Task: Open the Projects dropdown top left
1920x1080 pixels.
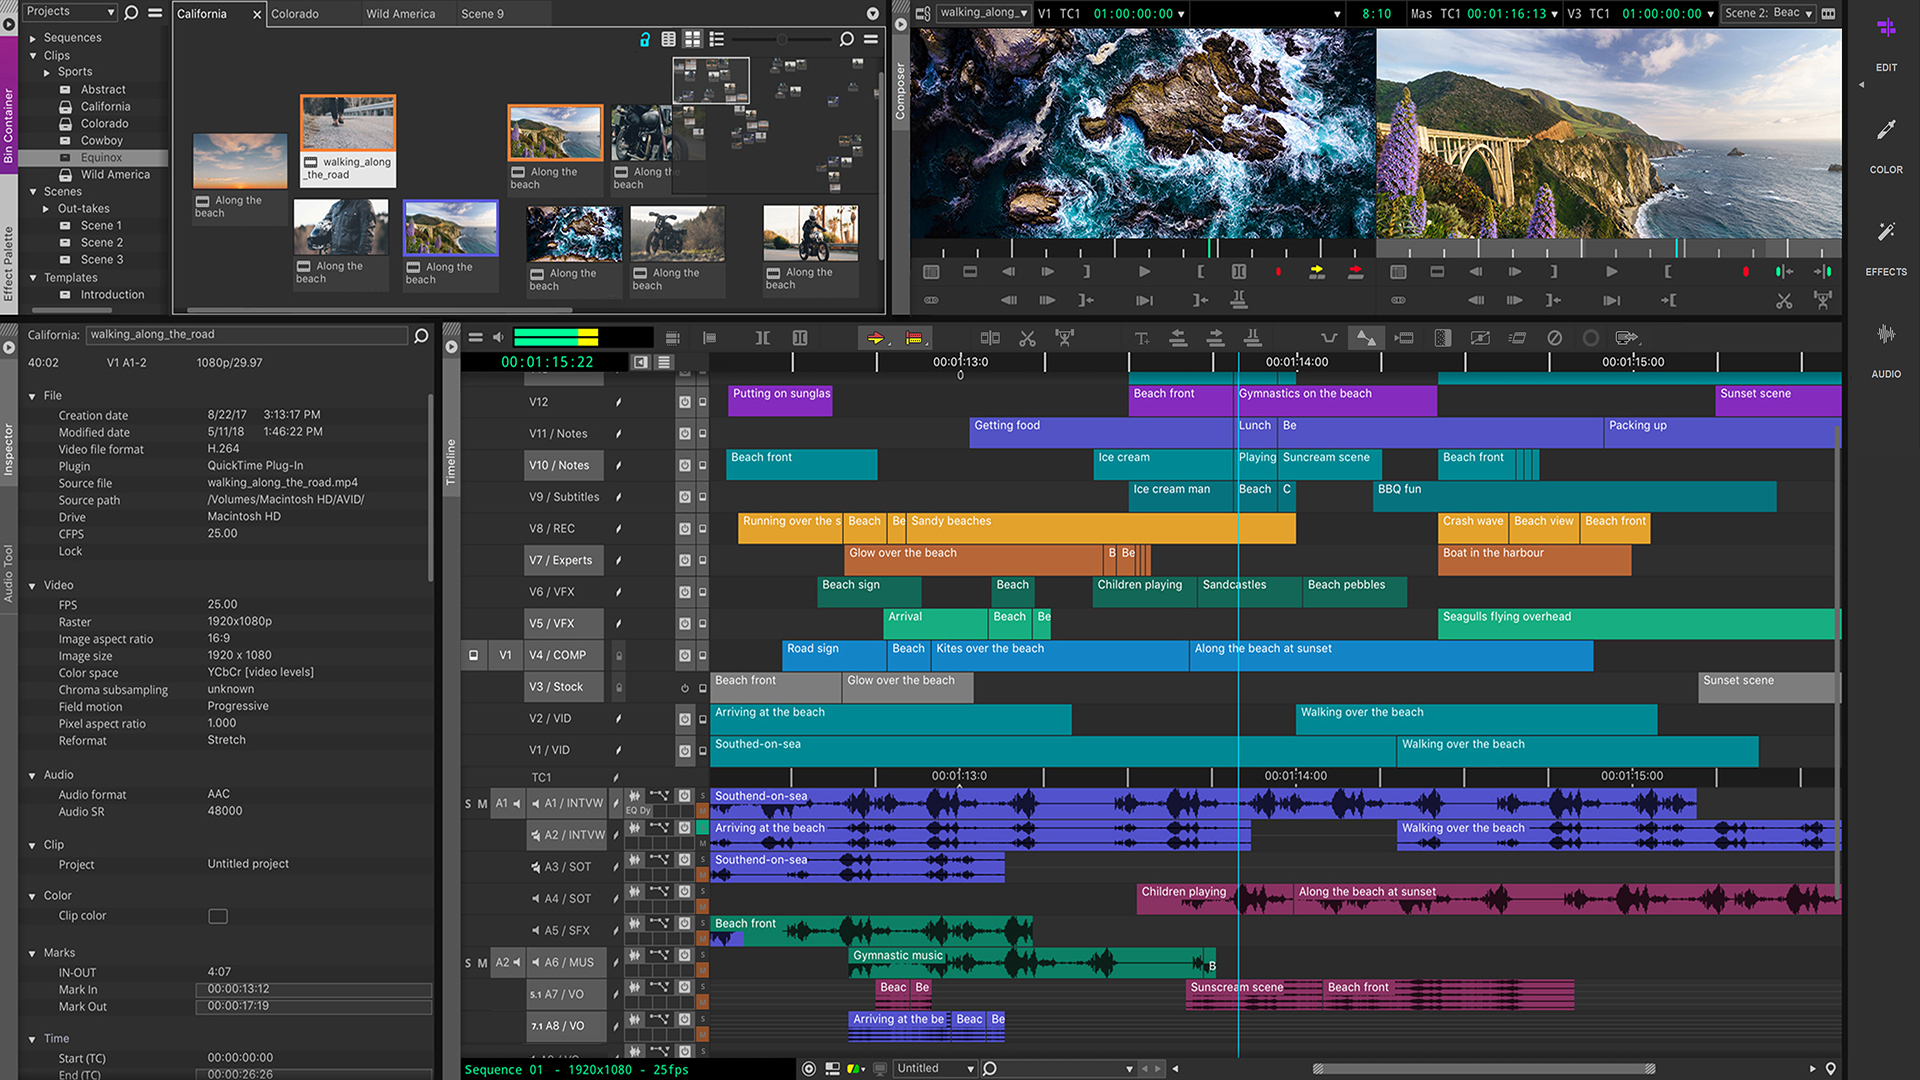Action: [x=69, y=12]
